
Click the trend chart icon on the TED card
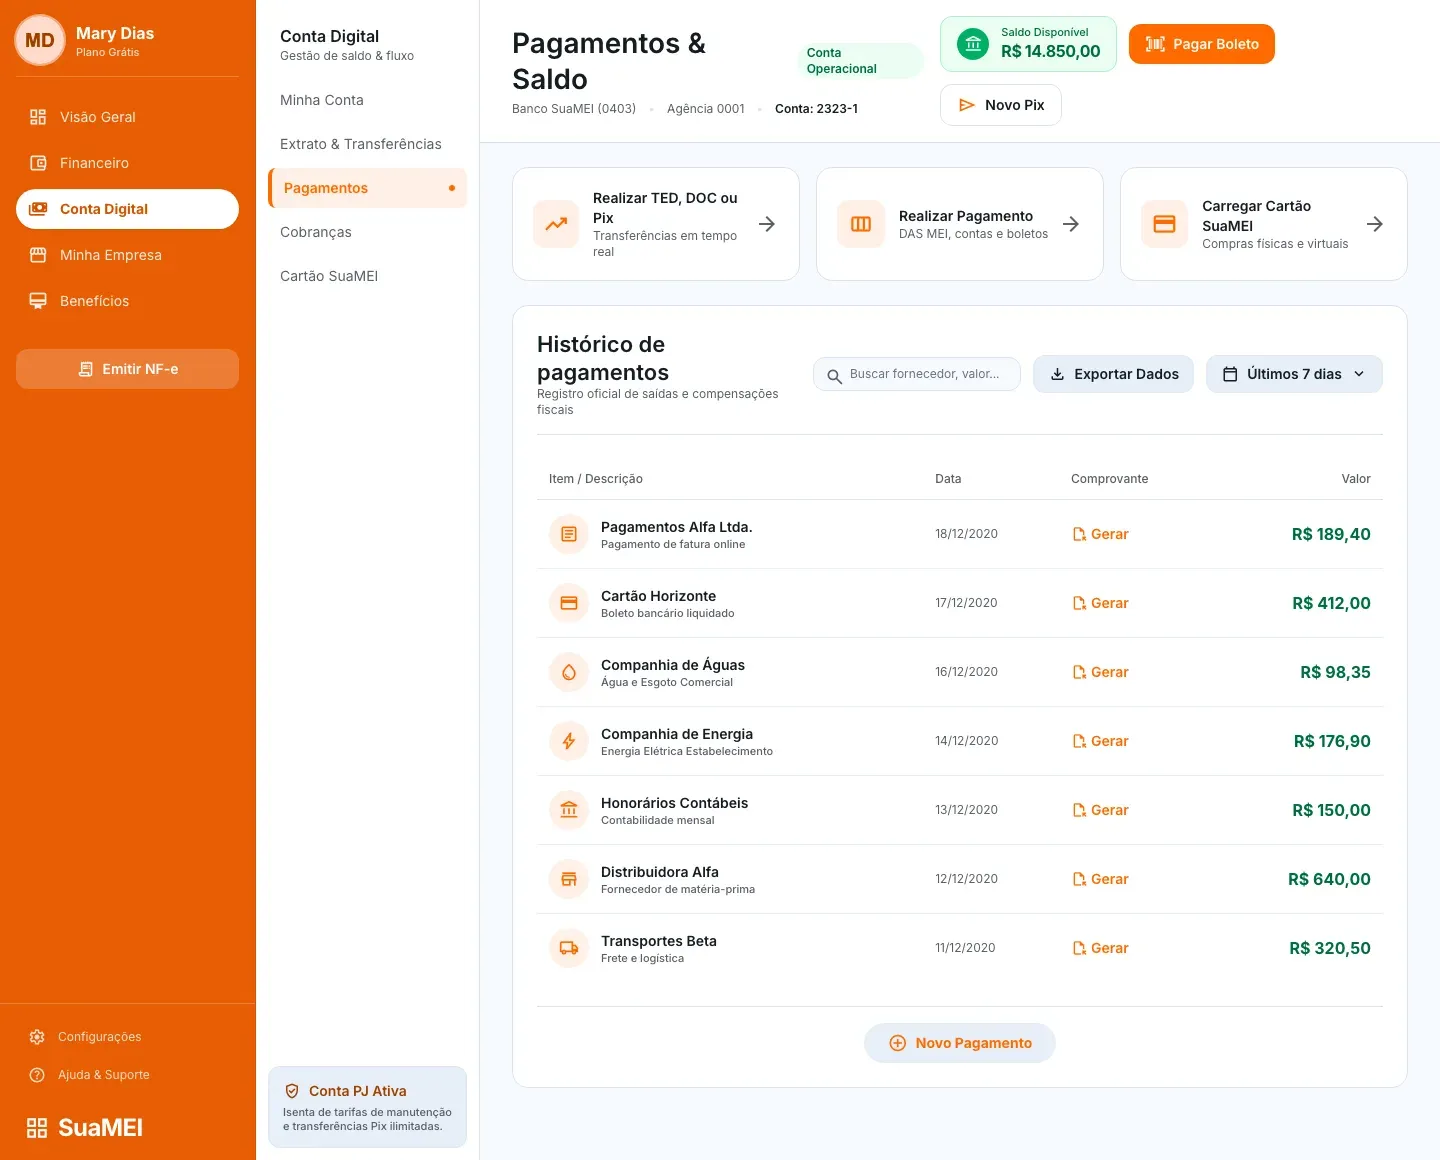557,224
